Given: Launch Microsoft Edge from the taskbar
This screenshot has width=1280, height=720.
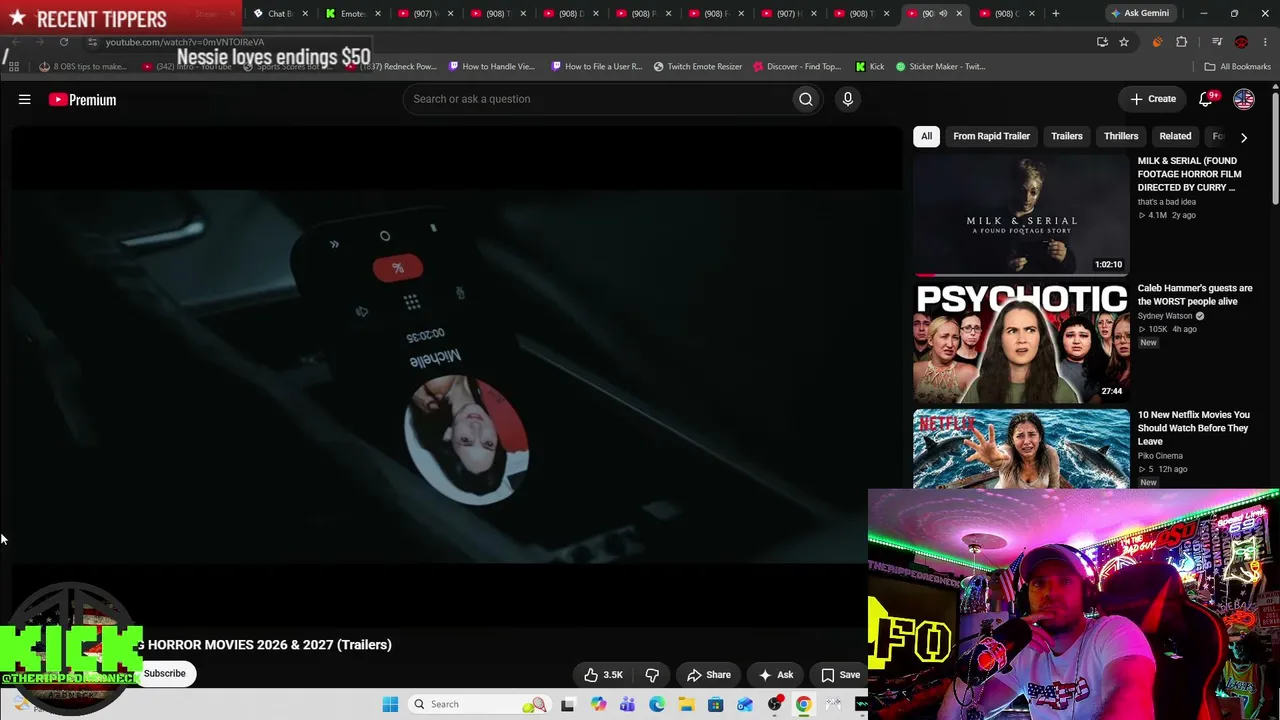Looking at the screenshot, I should click(x=657, y=704).
